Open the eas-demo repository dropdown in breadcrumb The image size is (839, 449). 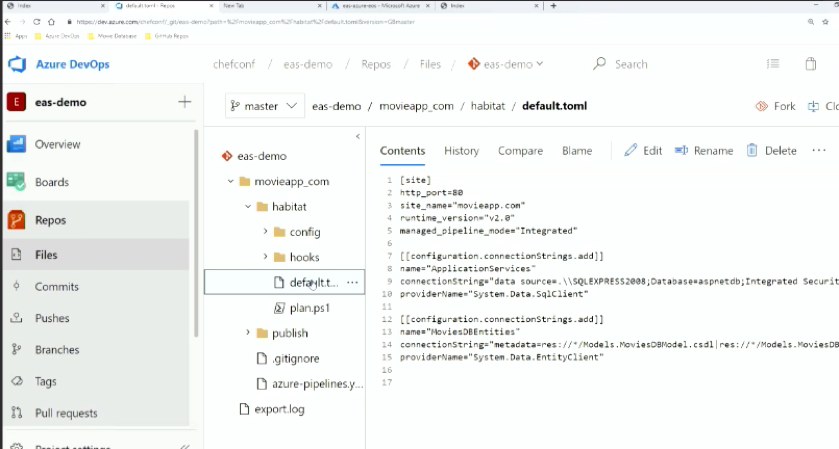pos(505,64)
